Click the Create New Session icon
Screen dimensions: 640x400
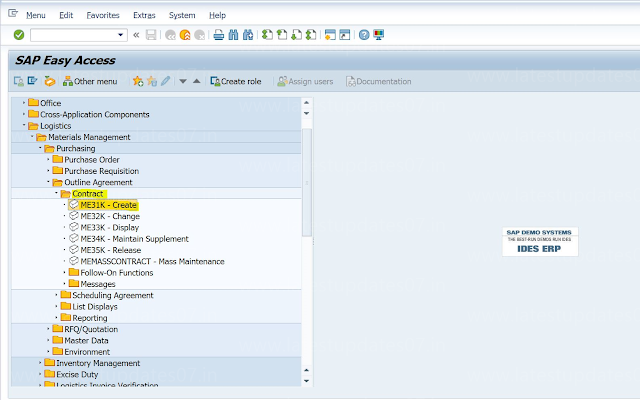click(330, 35)
